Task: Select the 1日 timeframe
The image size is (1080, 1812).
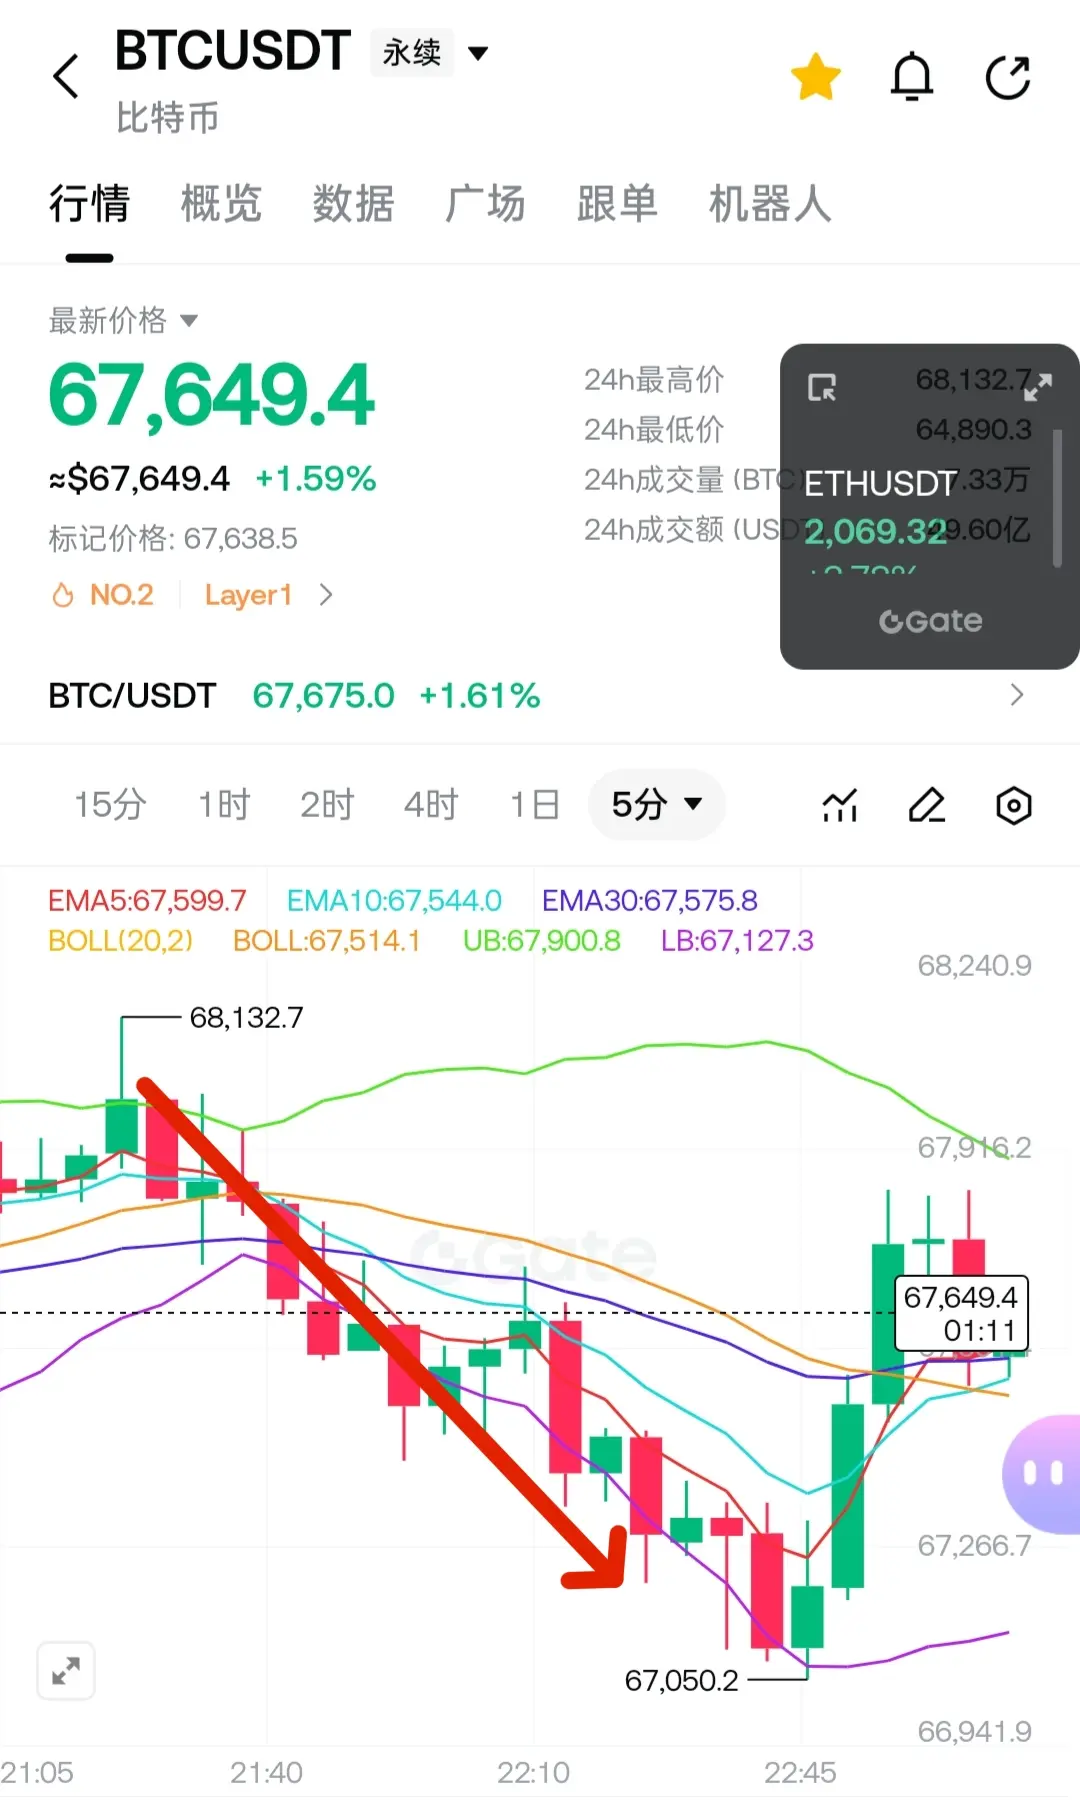Action: coord(534,805)
